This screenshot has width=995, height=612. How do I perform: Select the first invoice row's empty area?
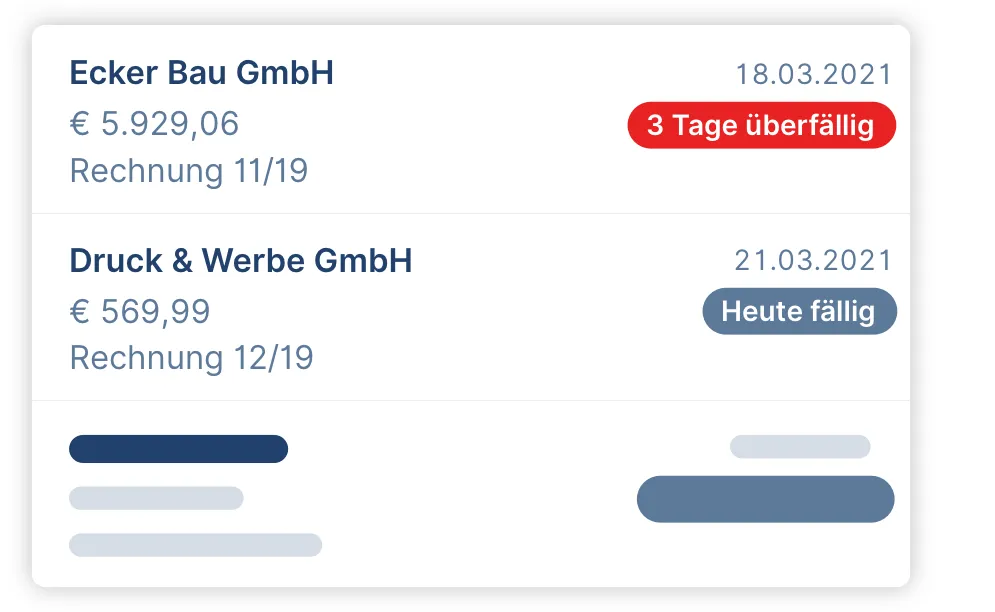(471, 119)
